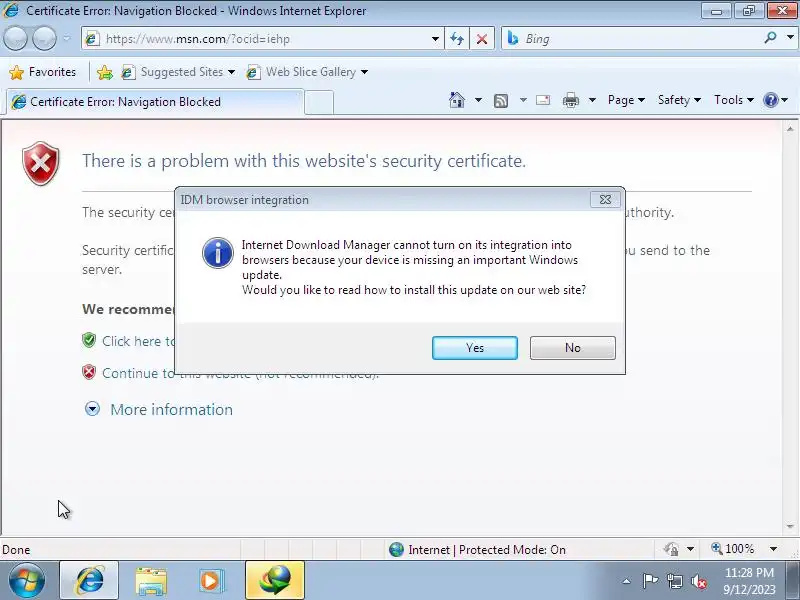Click muted volume tray icon
Screen dimensions: 800x600
[x=699, y=581]
